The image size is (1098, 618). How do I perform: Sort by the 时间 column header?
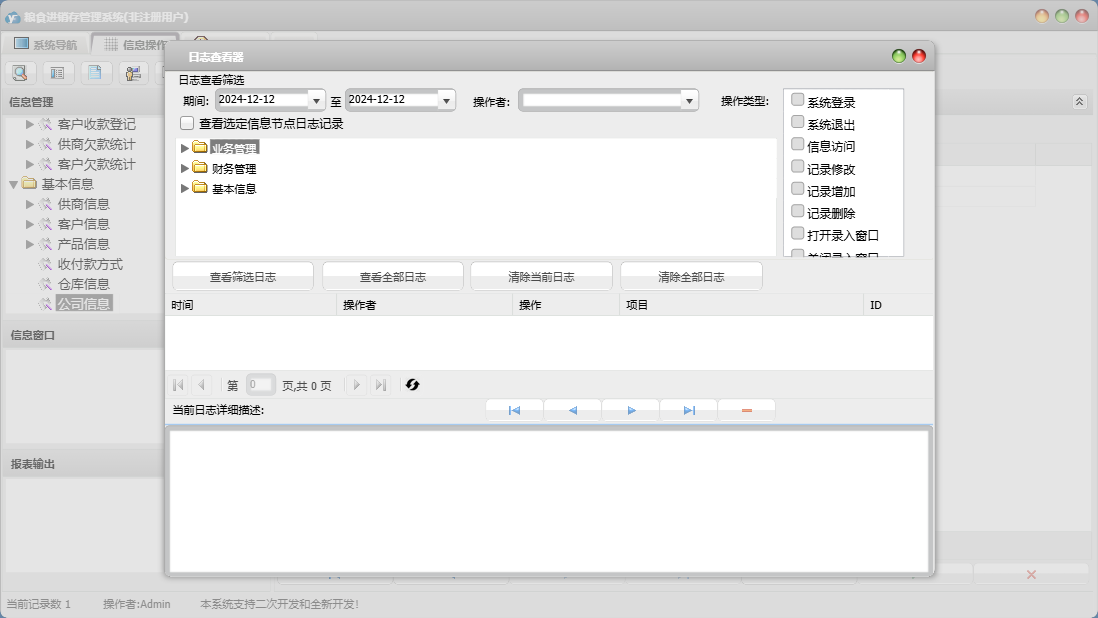[x=251, y=305]
